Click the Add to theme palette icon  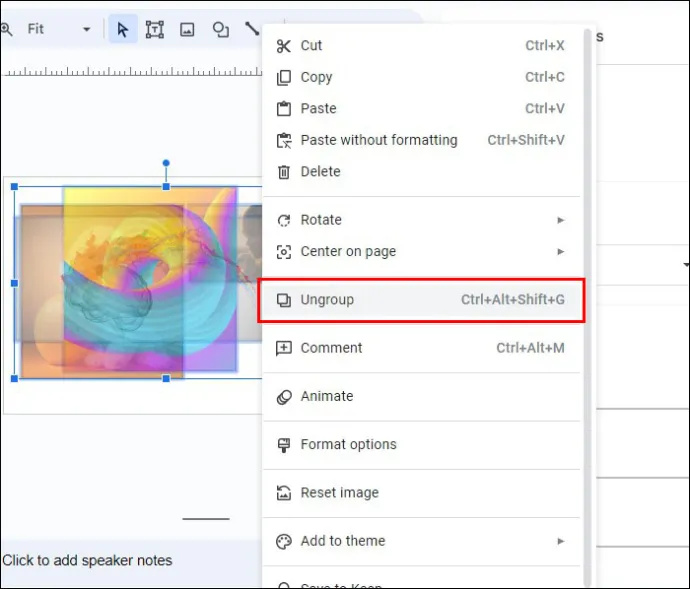[284, 541]
